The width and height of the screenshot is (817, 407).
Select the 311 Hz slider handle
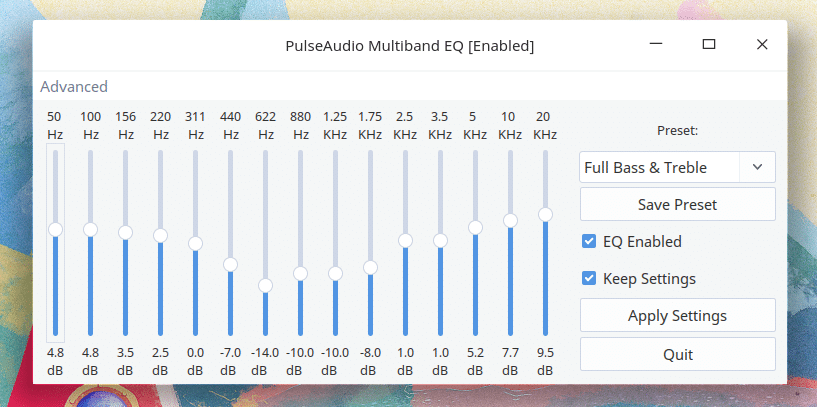(195, 243)
